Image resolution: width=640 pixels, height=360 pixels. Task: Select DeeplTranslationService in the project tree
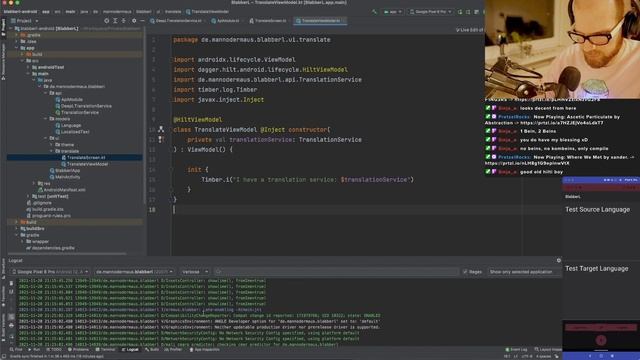(x=83, y=106)
